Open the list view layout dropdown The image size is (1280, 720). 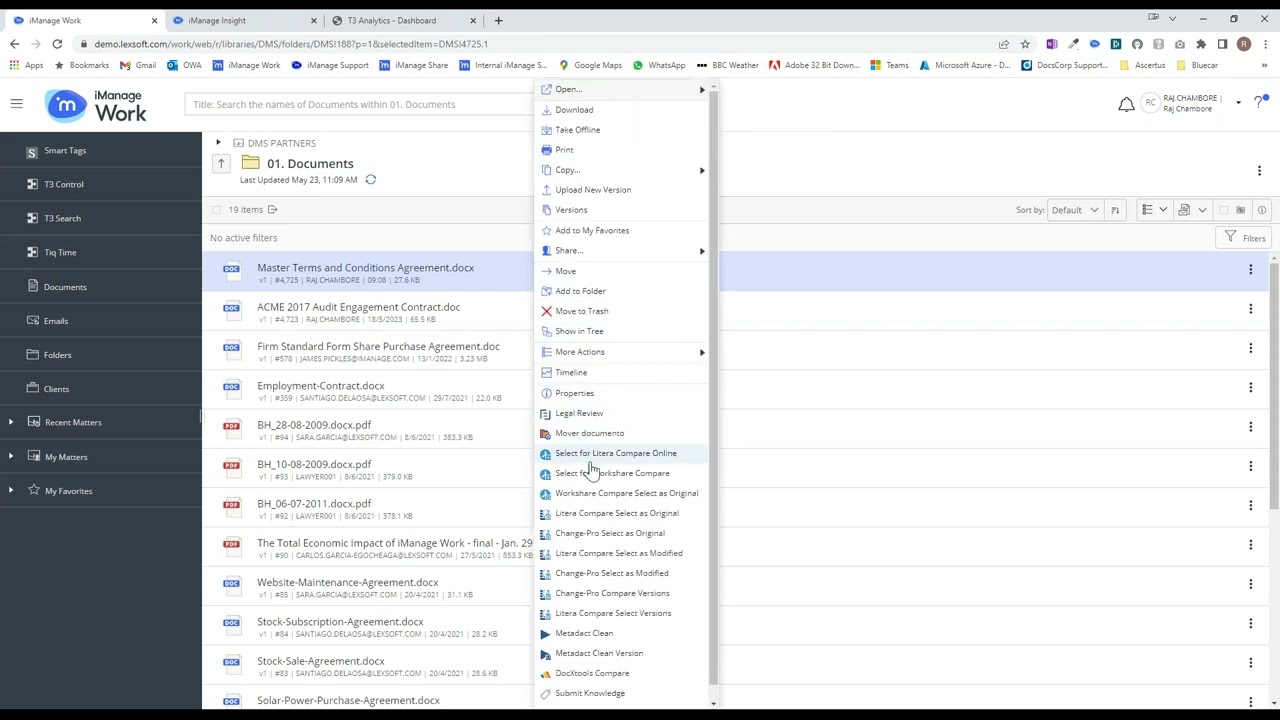[x=1154, y=210]
